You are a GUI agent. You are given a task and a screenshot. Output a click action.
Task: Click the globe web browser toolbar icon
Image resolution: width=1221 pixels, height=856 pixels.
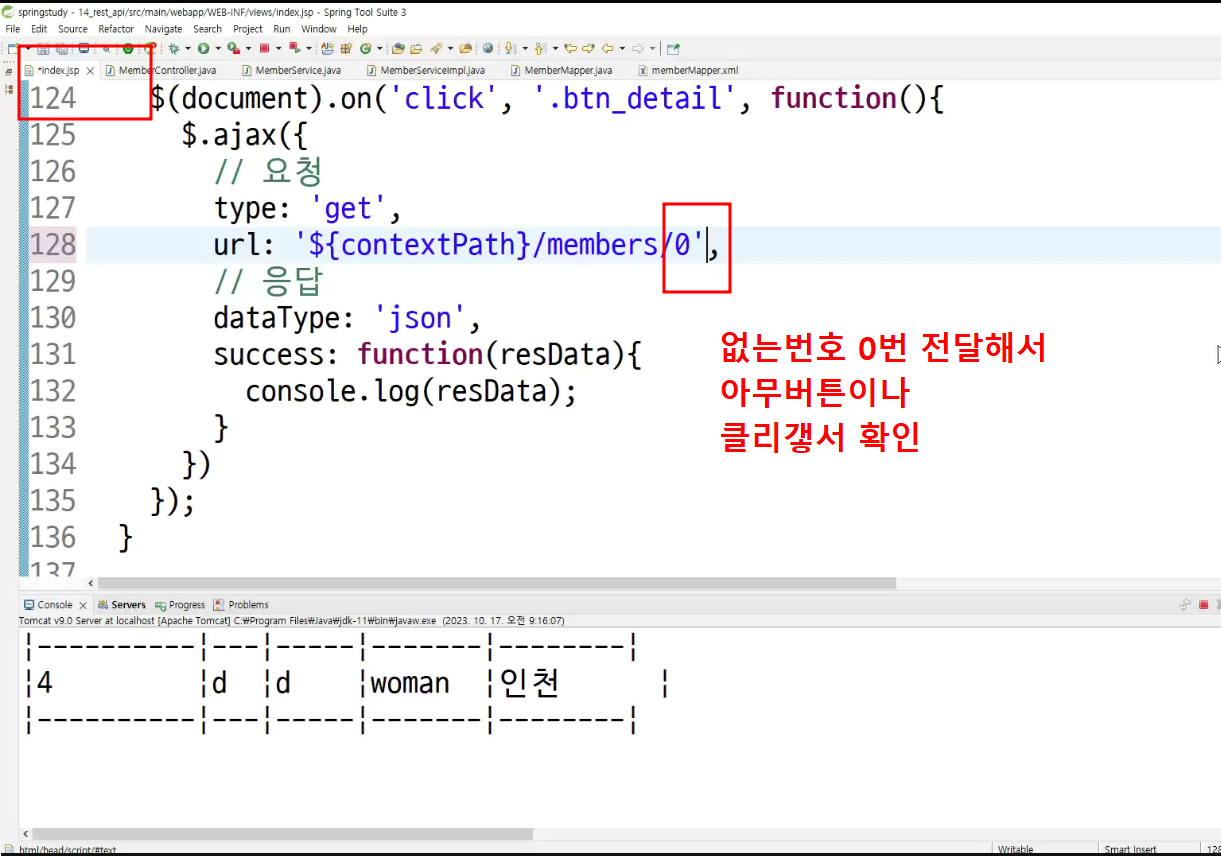point(487,48)
